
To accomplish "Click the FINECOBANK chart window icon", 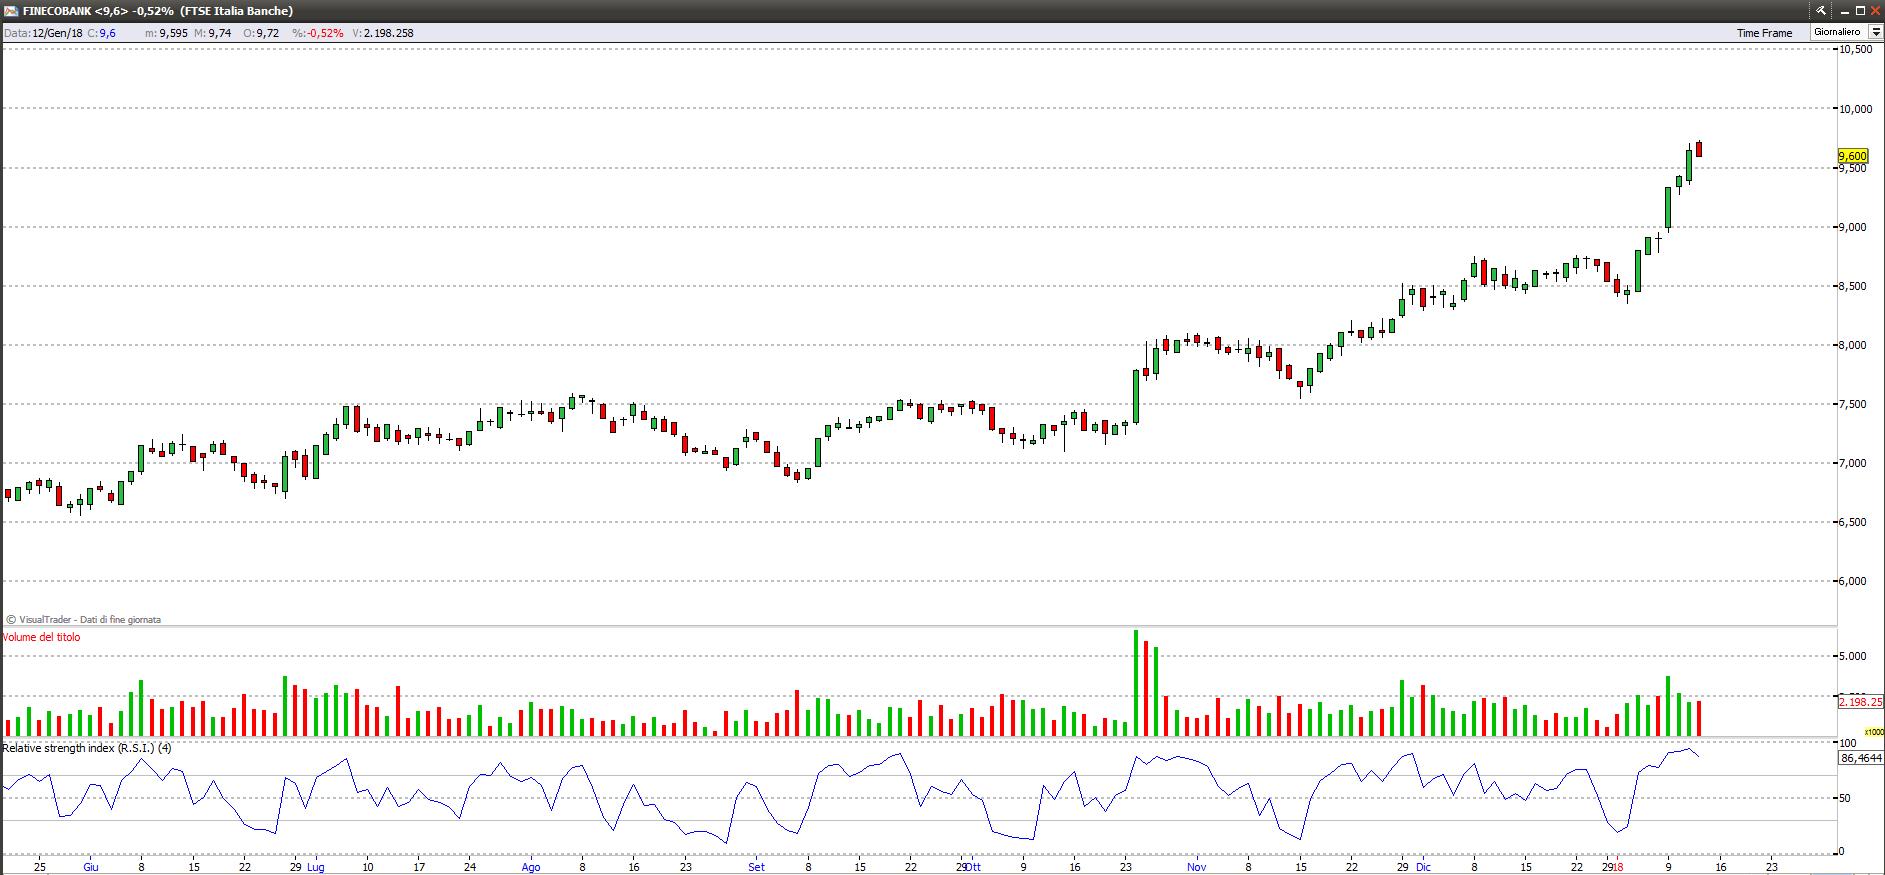I will pos(12,11).
